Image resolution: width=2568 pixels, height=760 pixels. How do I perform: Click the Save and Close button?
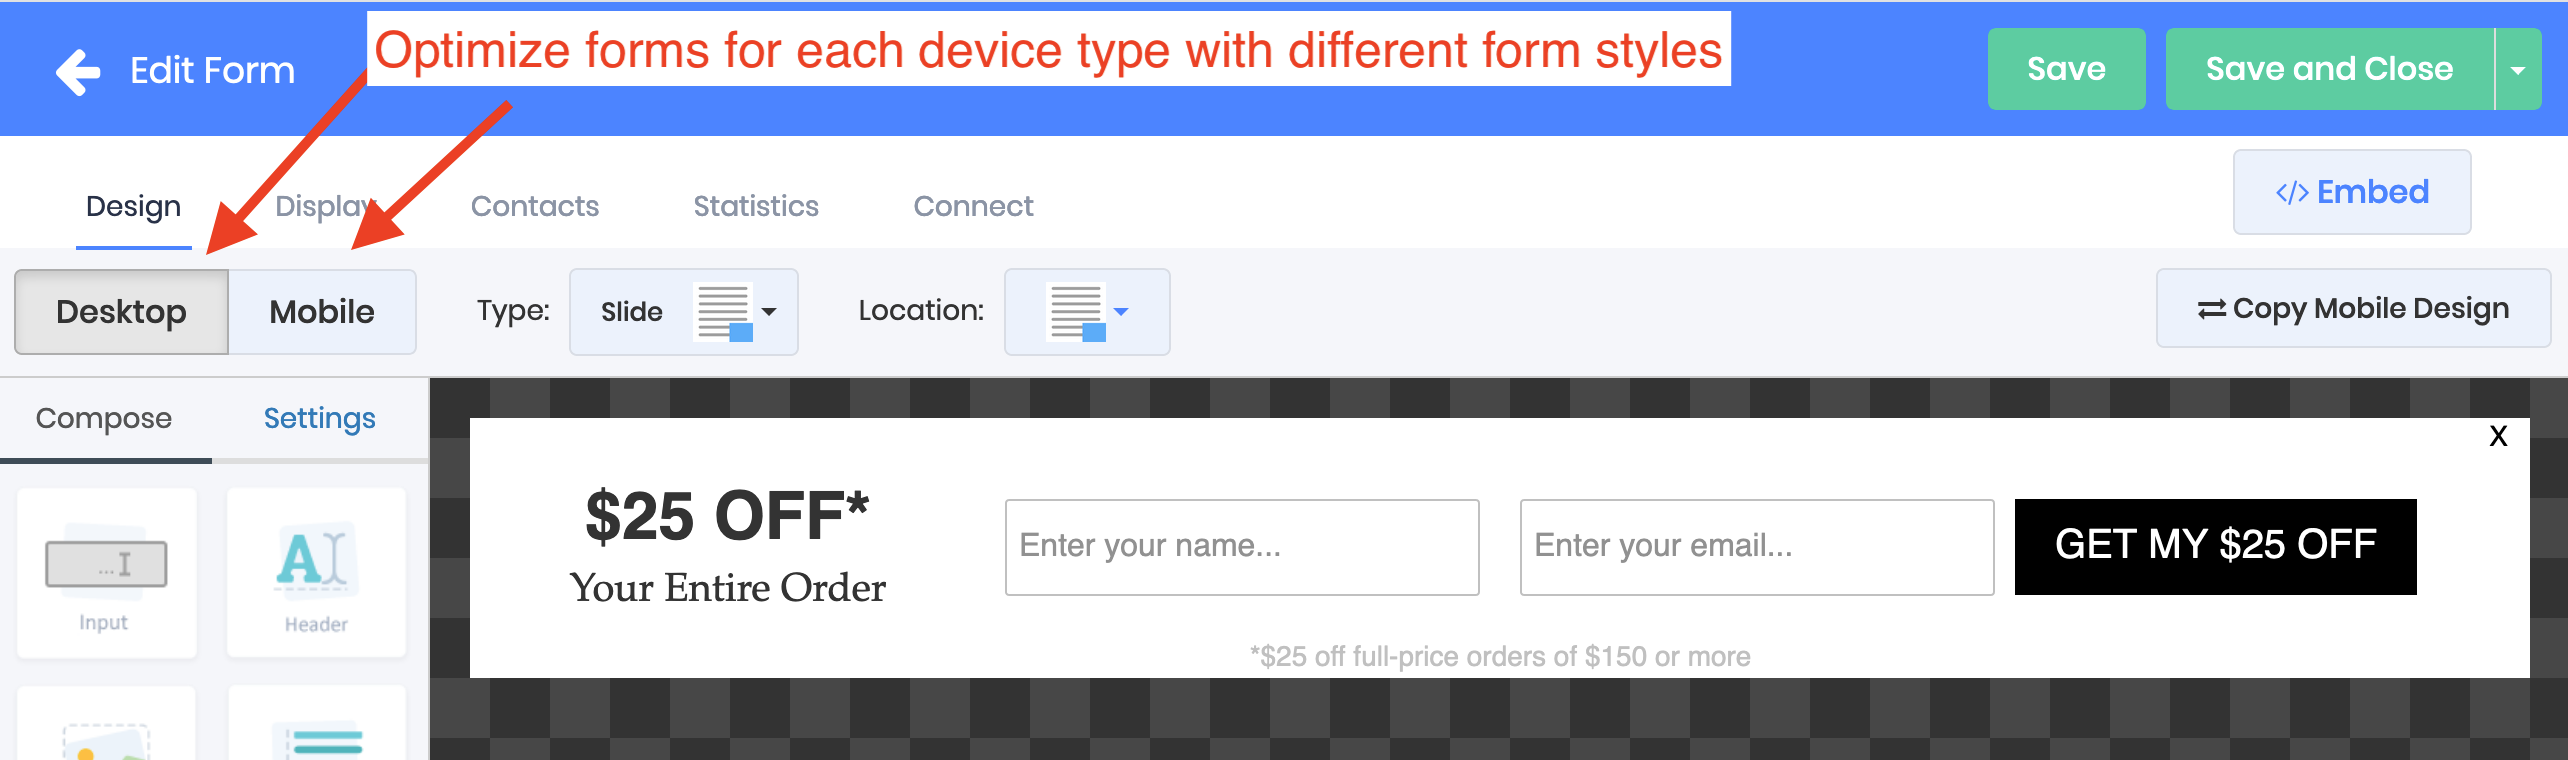pyautogui.click(x=2329, y=69)
